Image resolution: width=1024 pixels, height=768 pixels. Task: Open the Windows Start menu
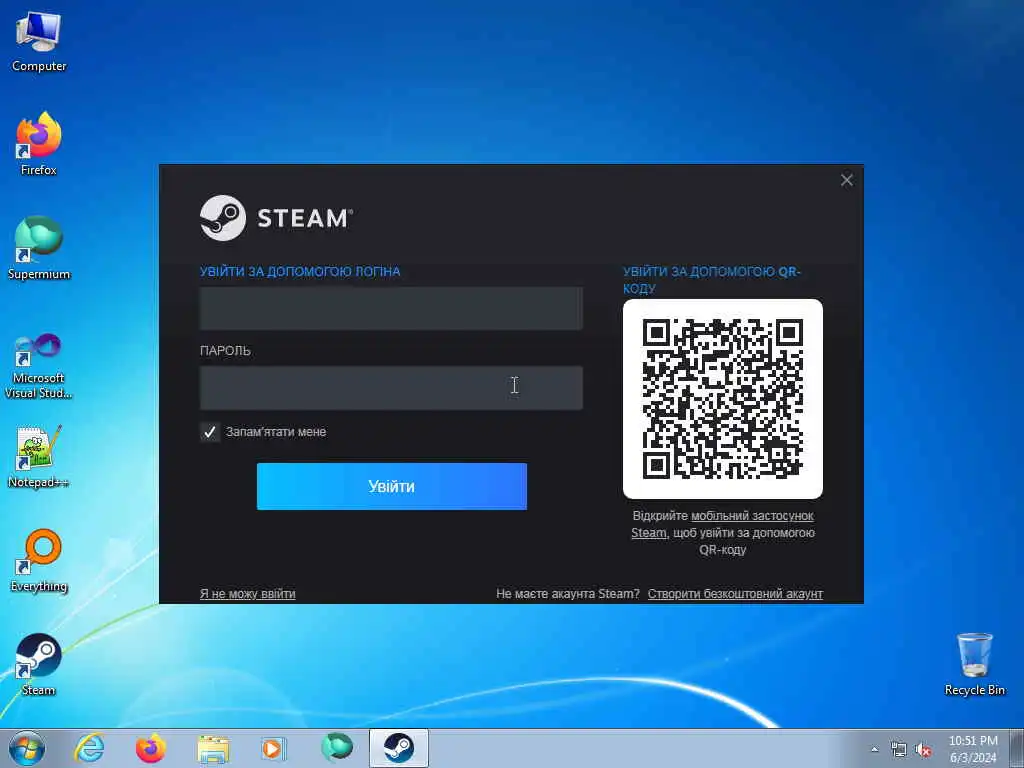click(27, 748)
